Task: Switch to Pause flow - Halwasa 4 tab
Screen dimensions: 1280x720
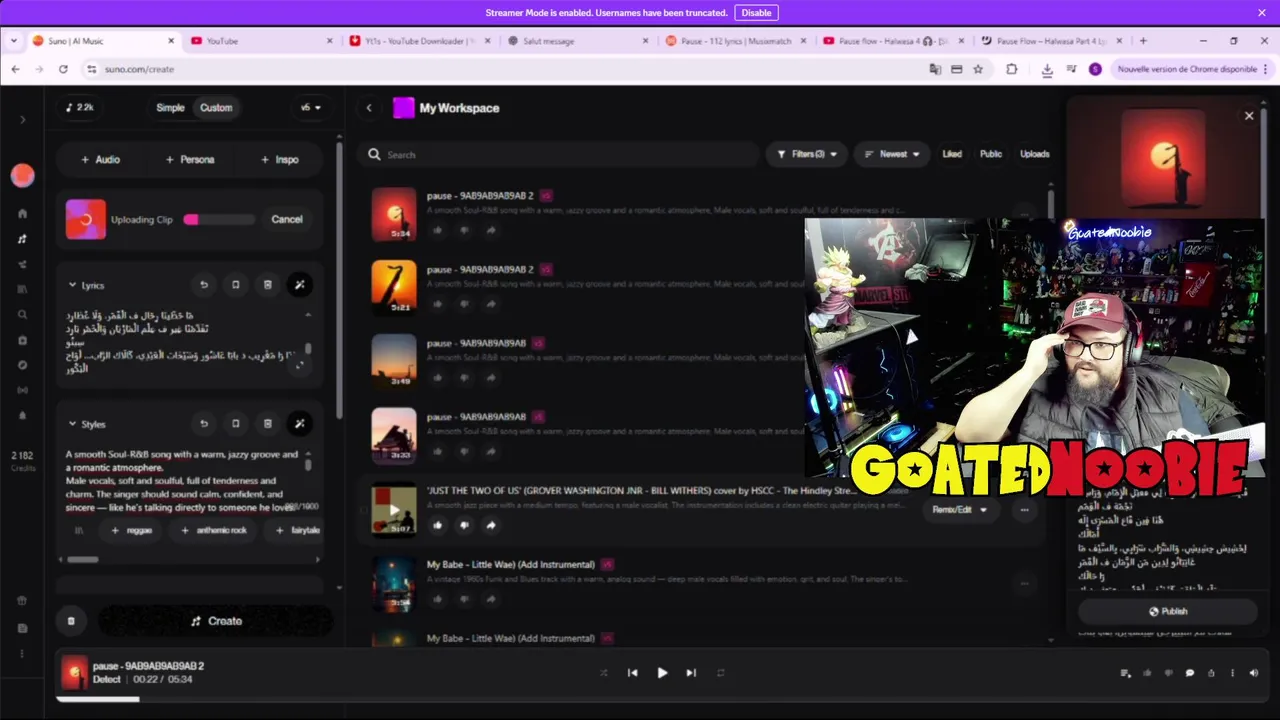Action: (893, 41)
